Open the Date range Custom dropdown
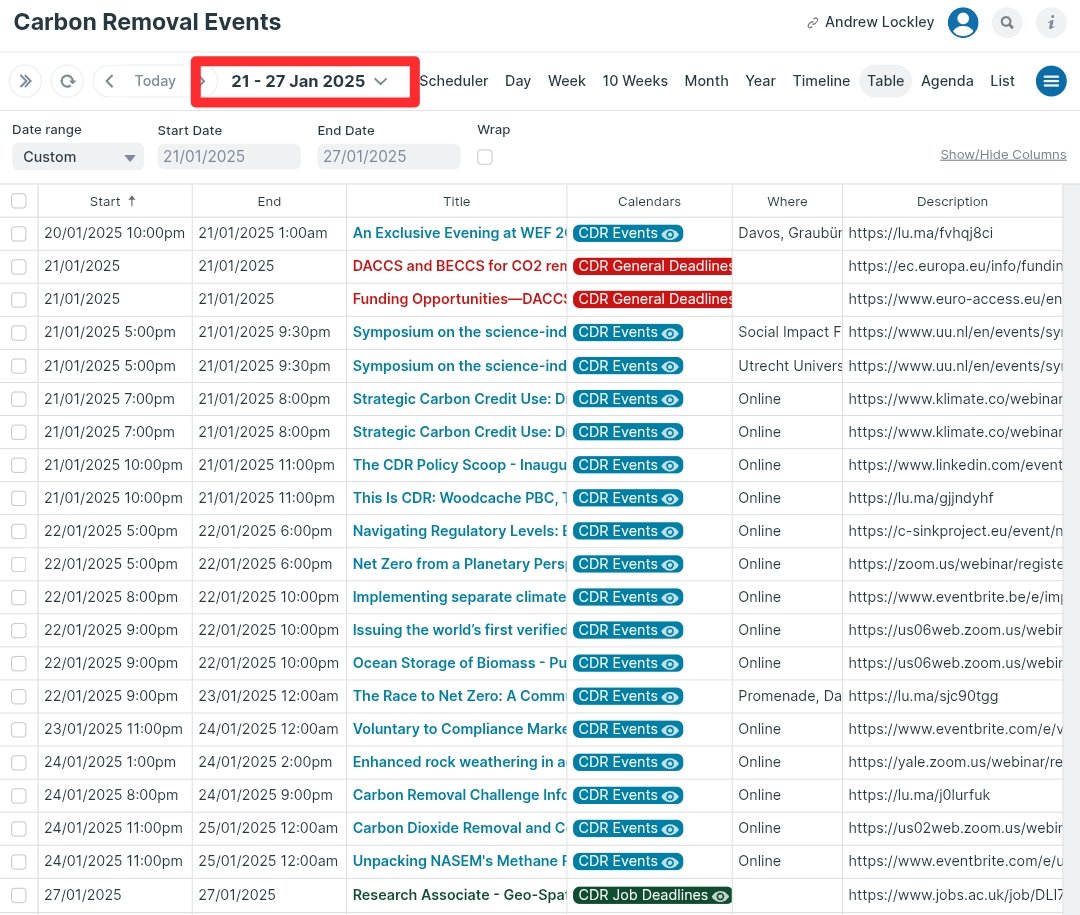Screen dimensions: 1080x915 click(78, 157)
